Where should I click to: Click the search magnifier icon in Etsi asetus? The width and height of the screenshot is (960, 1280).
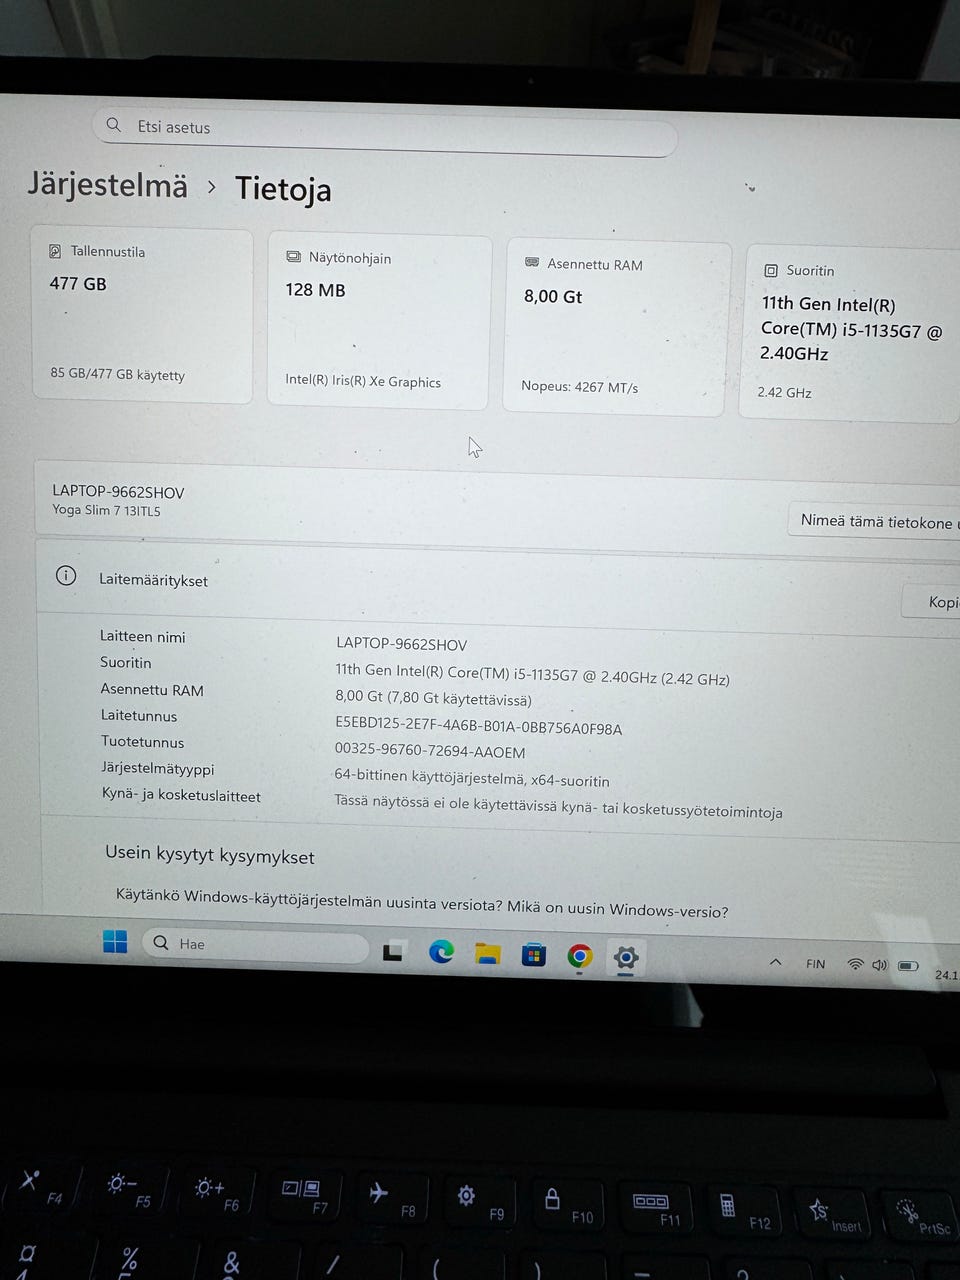pos(113,125)
